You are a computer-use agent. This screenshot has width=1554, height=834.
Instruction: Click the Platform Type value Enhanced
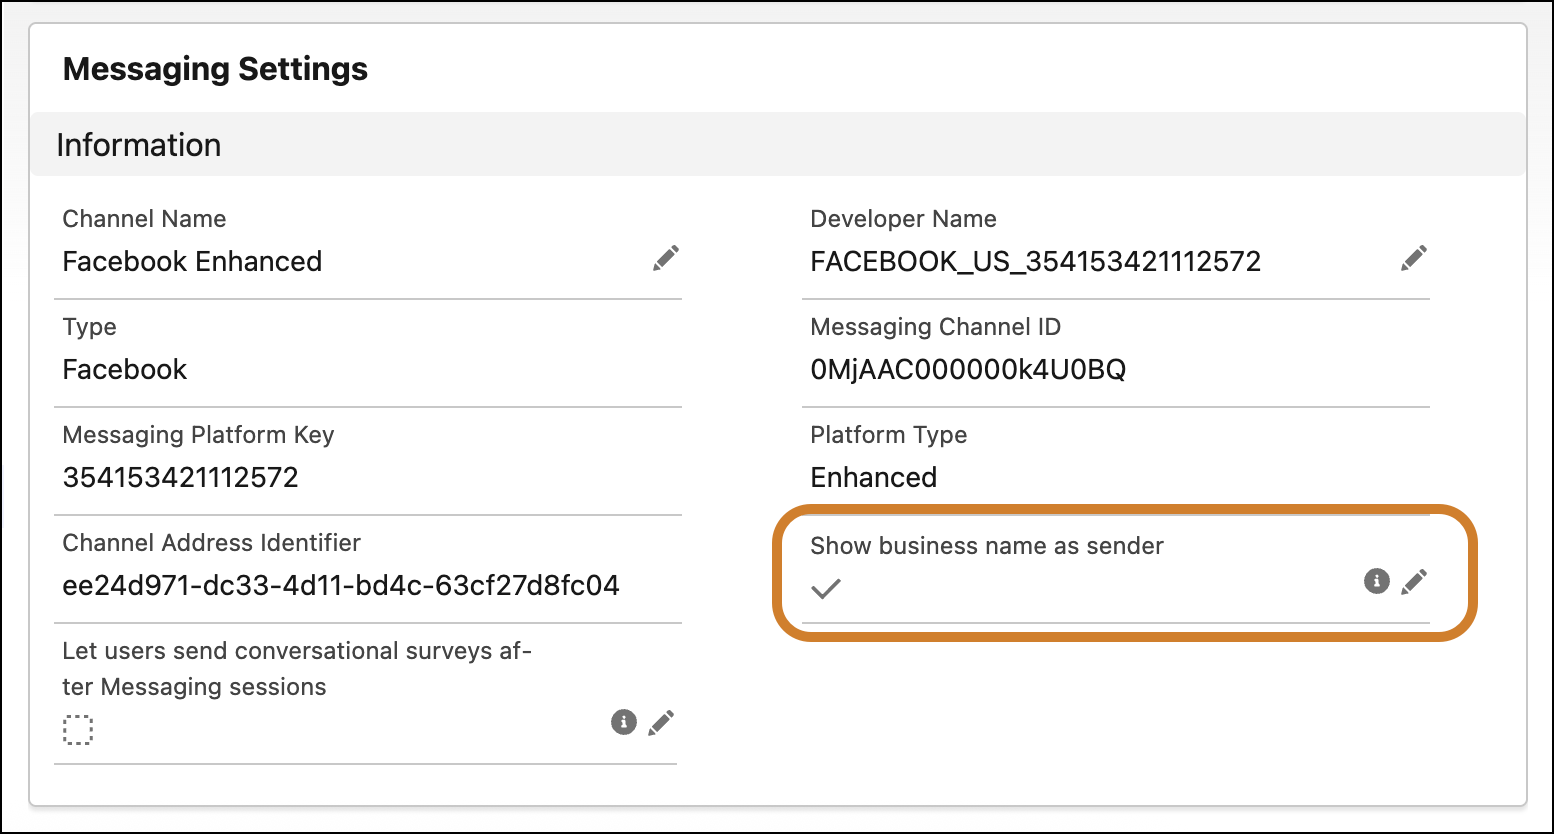pos(874,477)
